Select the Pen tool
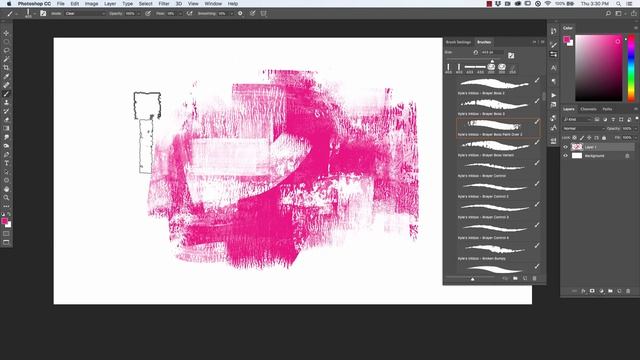Viewport: 640px width, 360px height. click(x=6, y=154)
